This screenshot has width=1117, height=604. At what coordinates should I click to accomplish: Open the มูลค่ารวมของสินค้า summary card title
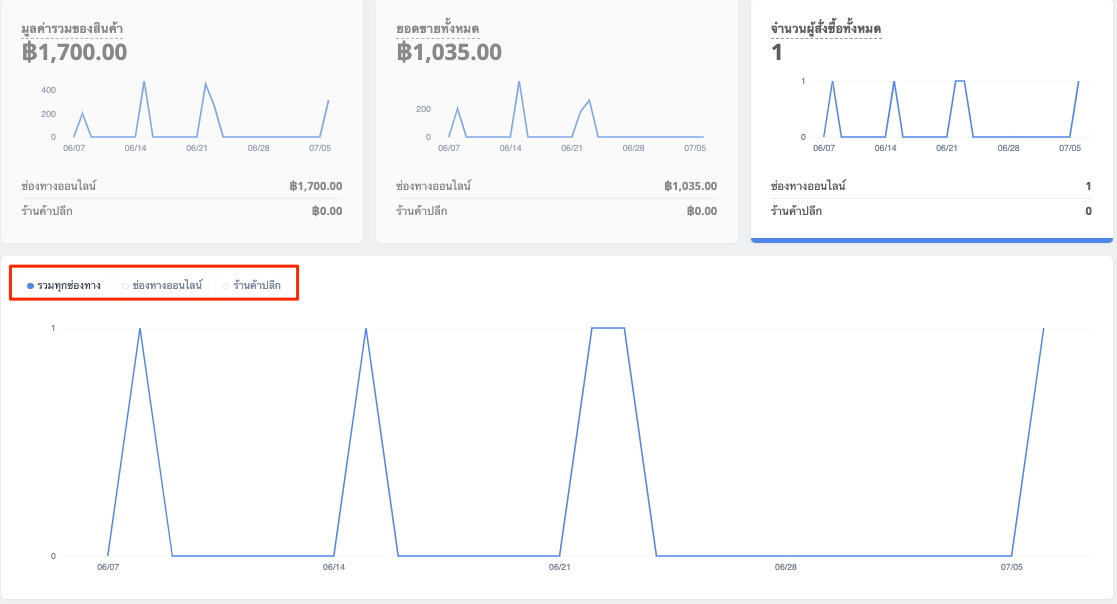(x=72, y=29)
